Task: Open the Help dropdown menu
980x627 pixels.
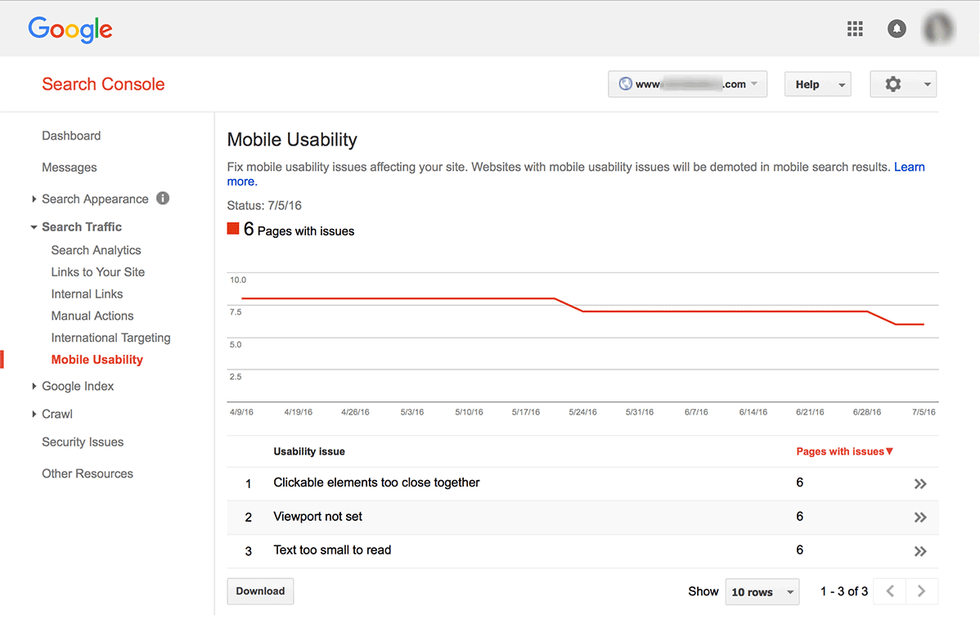Action: pos(818,84)
